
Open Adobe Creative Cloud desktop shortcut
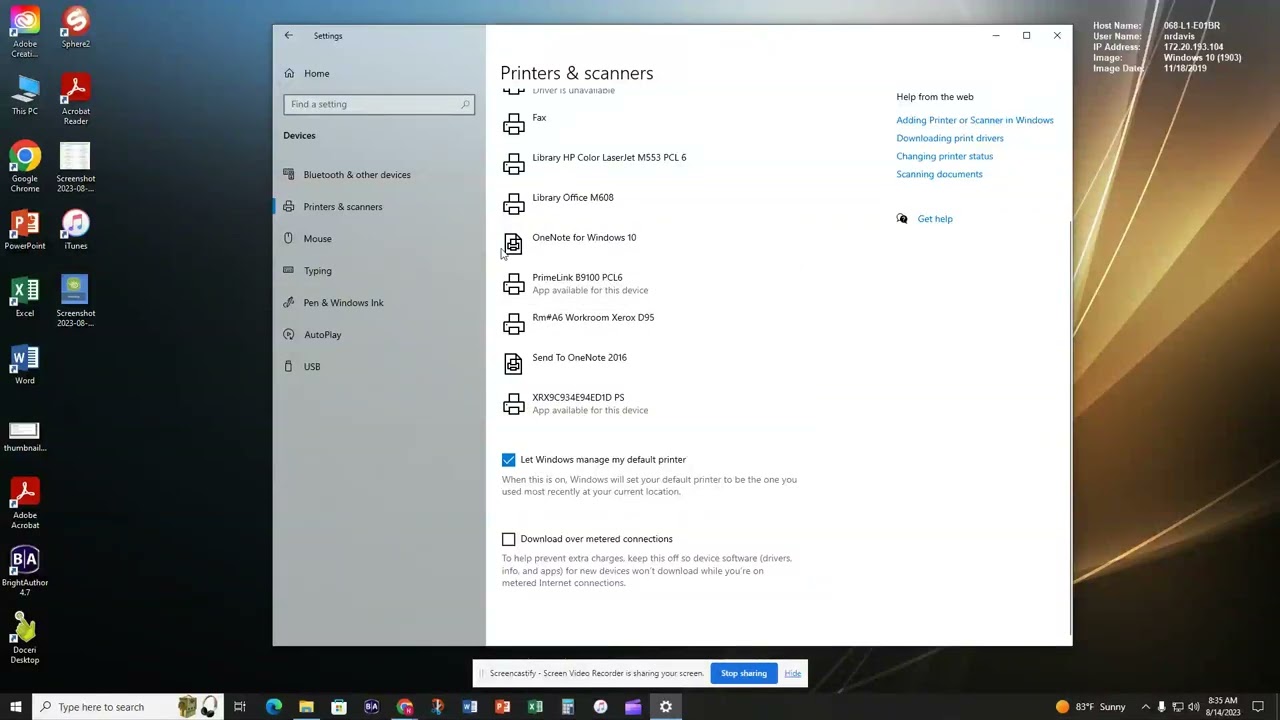(25, 32)
